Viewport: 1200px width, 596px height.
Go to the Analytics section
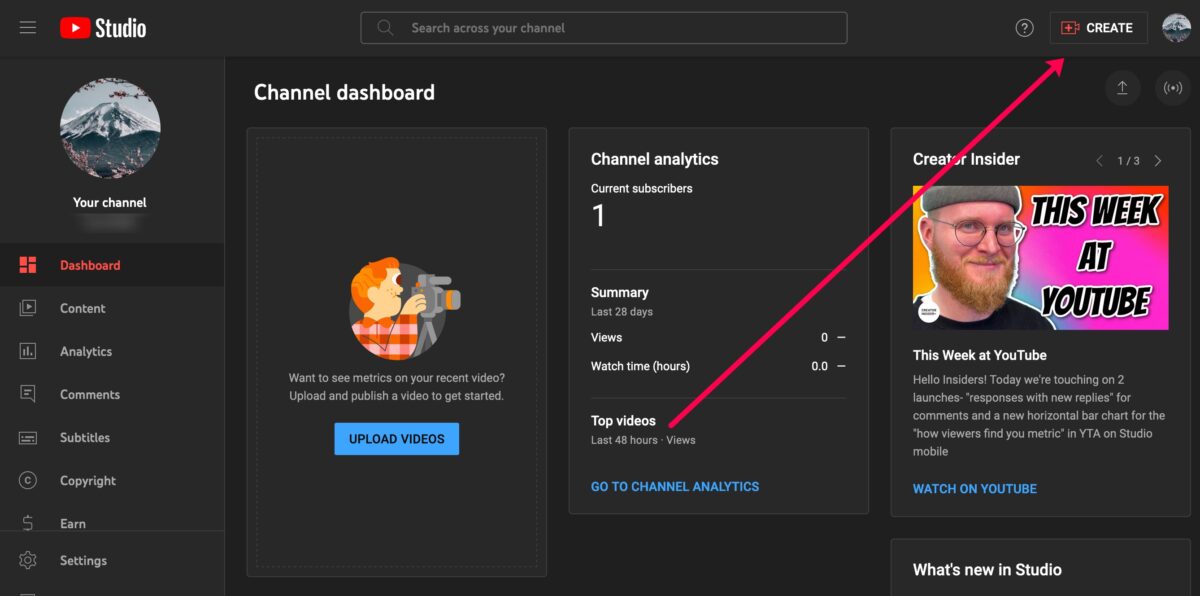tap(112, 351)
